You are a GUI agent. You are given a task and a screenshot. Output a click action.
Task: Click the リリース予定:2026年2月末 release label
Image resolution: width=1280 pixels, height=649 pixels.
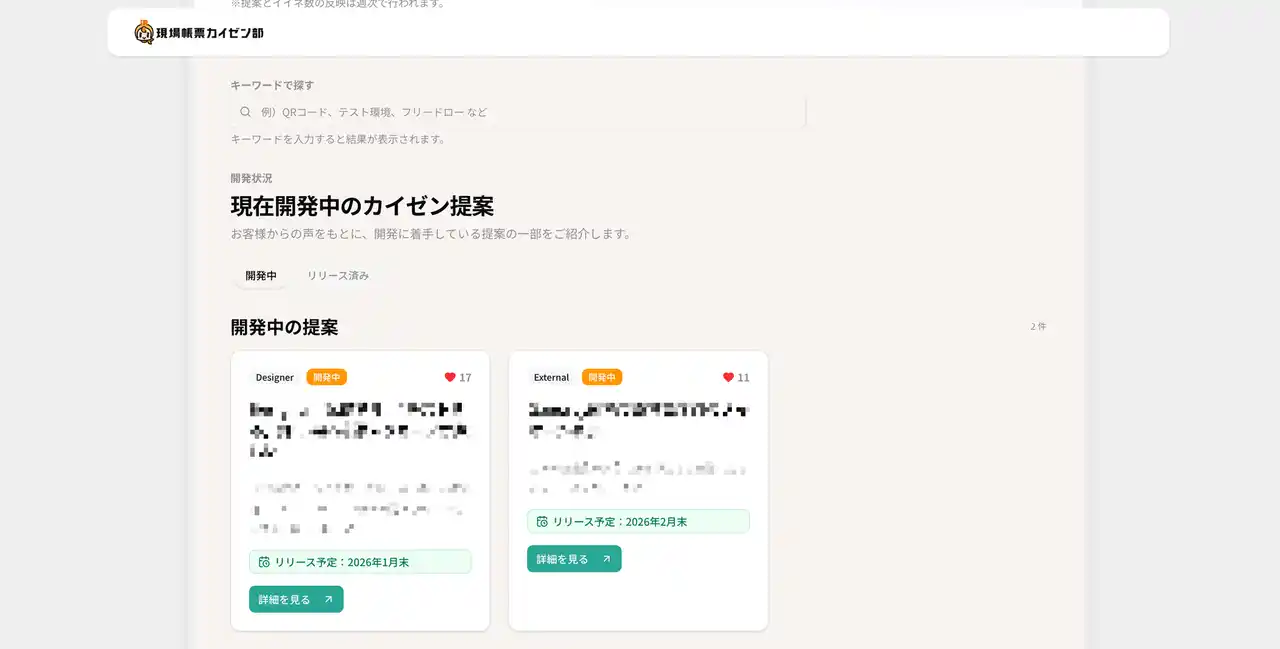tap(620, 521)
